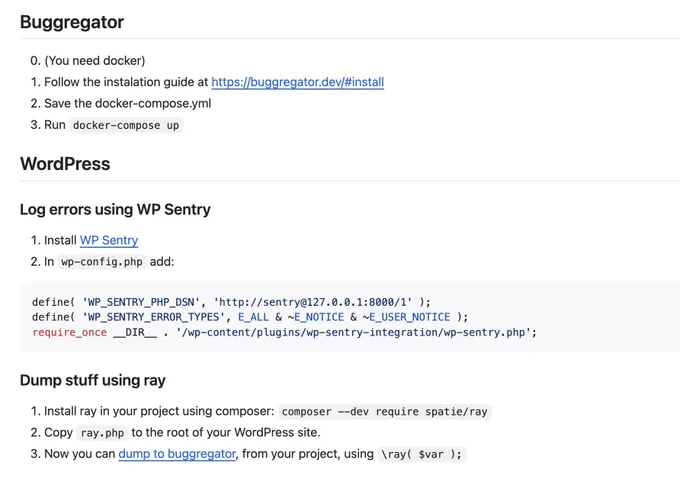Click the 'docker-compose up' inline code

click(126, 125)
